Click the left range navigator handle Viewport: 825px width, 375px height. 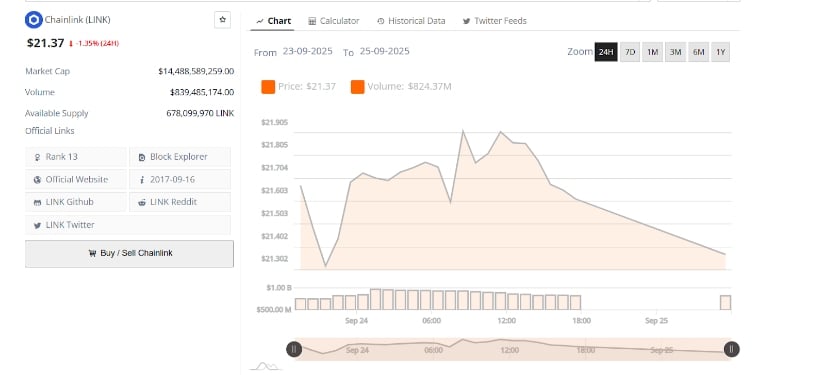coord(294,349)
